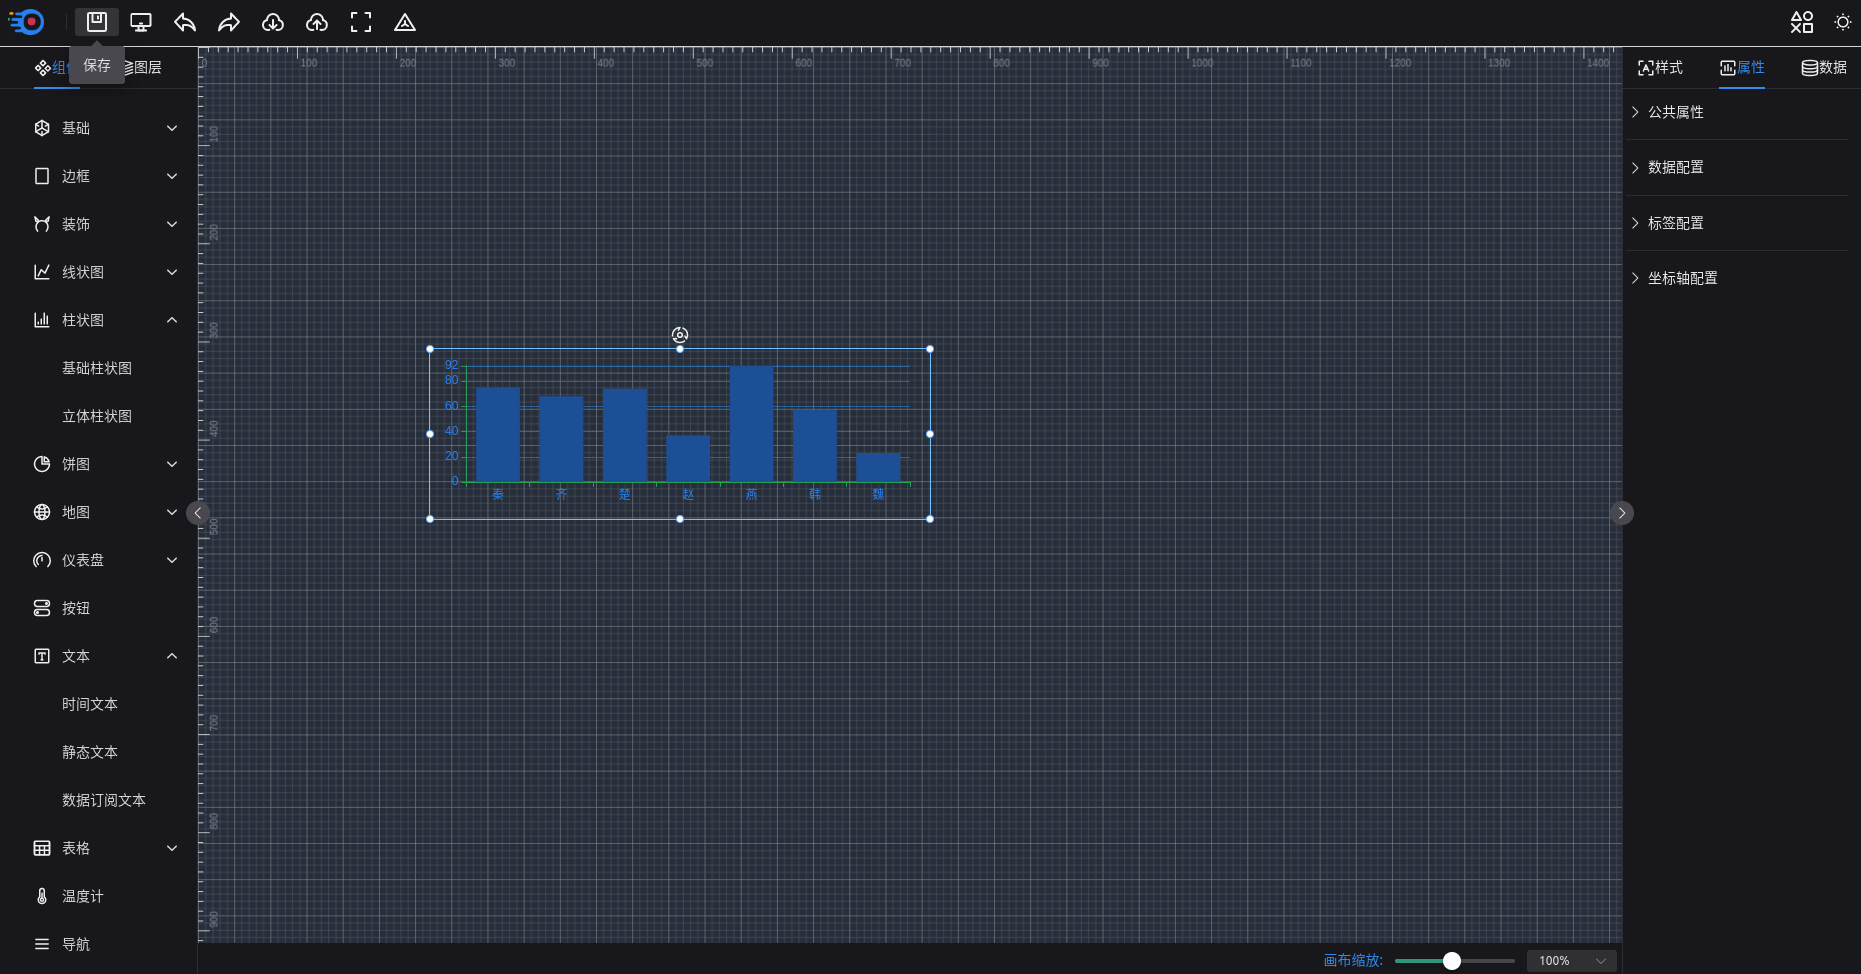This screenshot has height=974, width=1861.
Task: Open the 100% canvas zoom dropdown
Action: point(1571,961)
